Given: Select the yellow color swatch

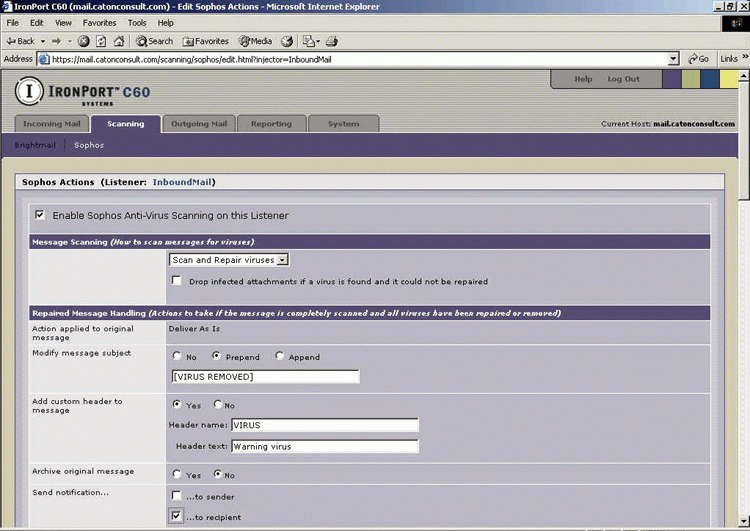Looking at the screenshot, I should 729,79.
